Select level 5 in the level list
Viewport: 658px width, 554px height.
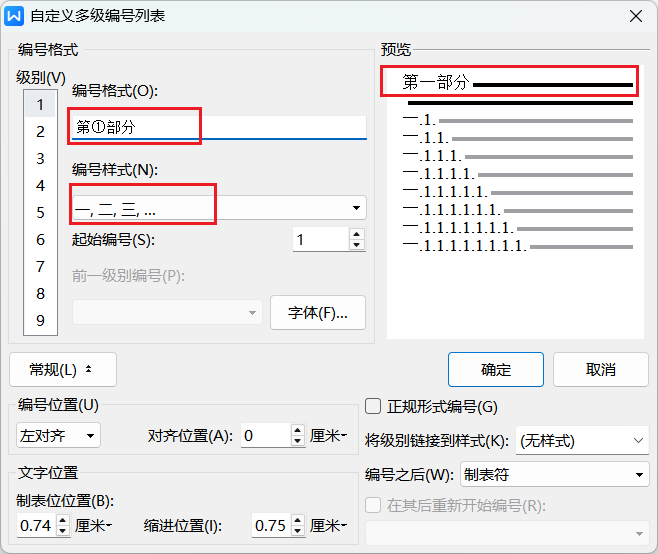tap(40, 212)
